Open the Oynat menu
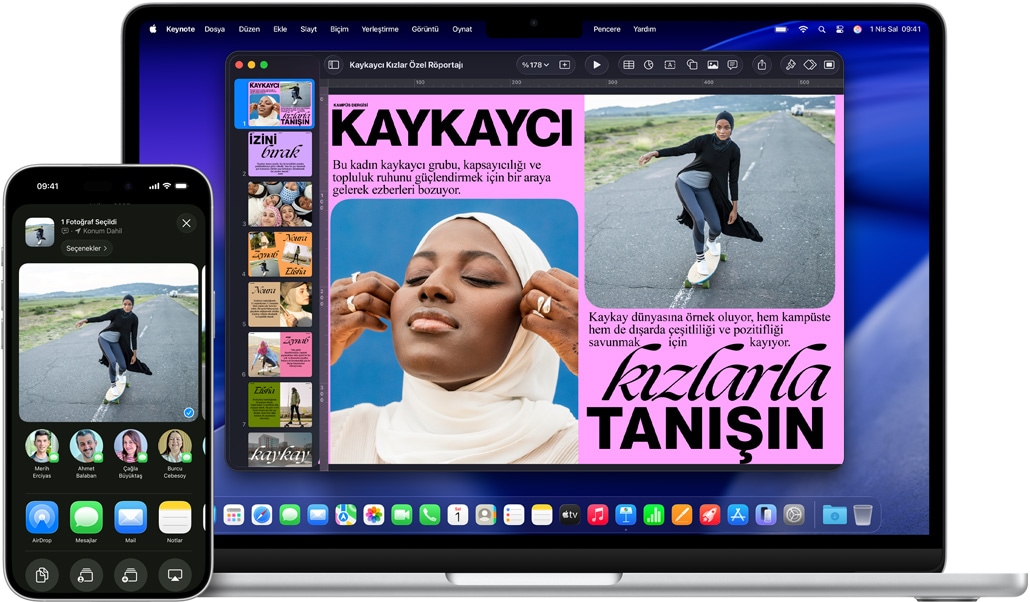 tap(463, 29)
